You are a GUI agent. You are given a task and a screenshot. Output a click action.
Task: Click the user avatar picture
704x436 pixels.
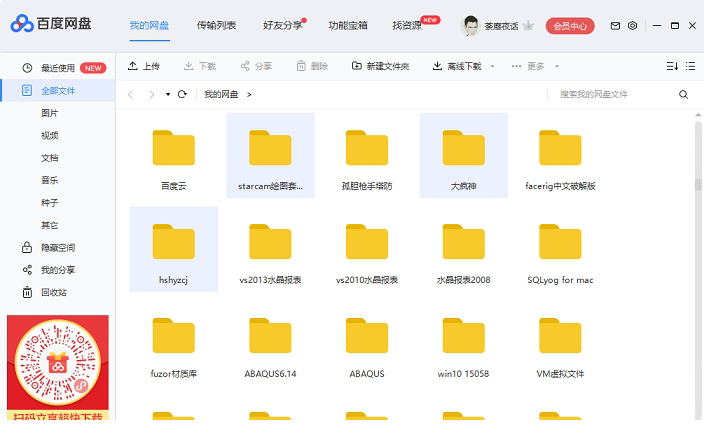tap(470, 26)
